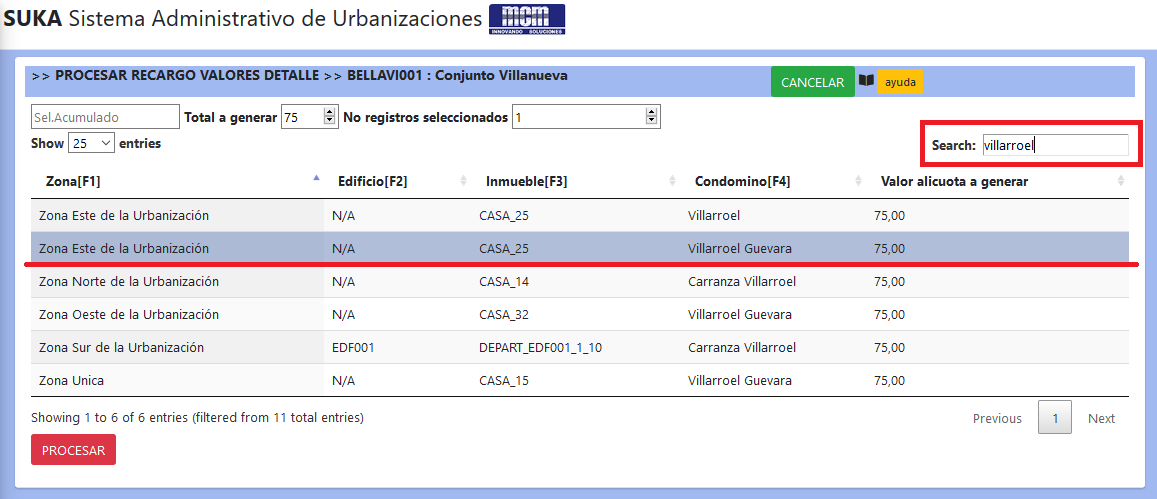The height and width of the screenshot is (499, 1157).
Task: Focus the Search input field
Action: point(1055,145)
